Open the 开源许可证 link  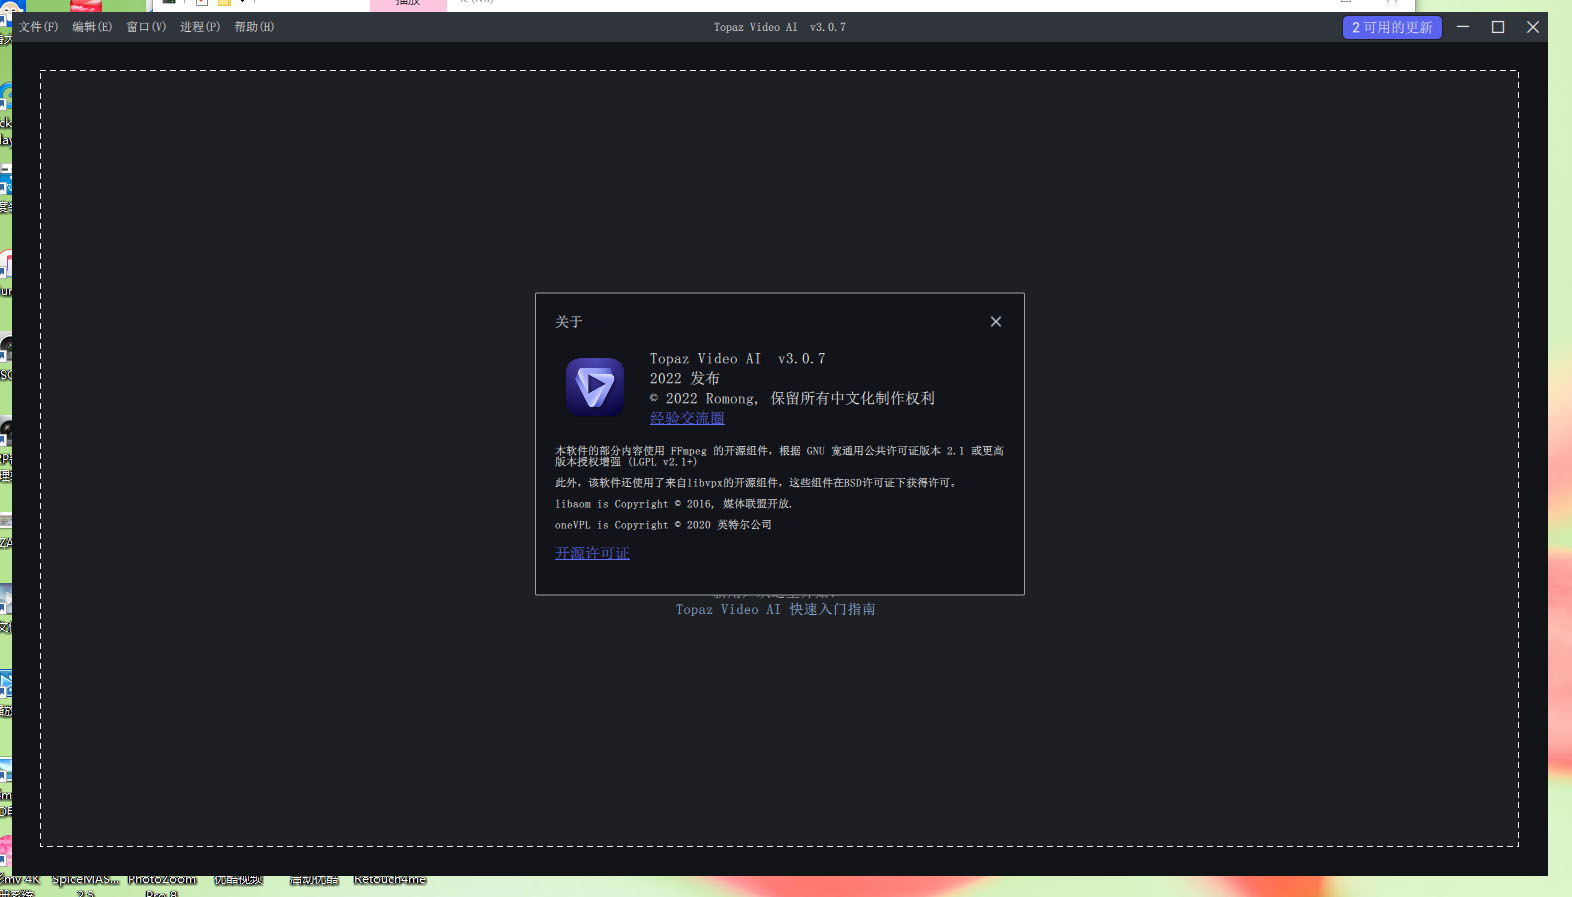[592, 553]
